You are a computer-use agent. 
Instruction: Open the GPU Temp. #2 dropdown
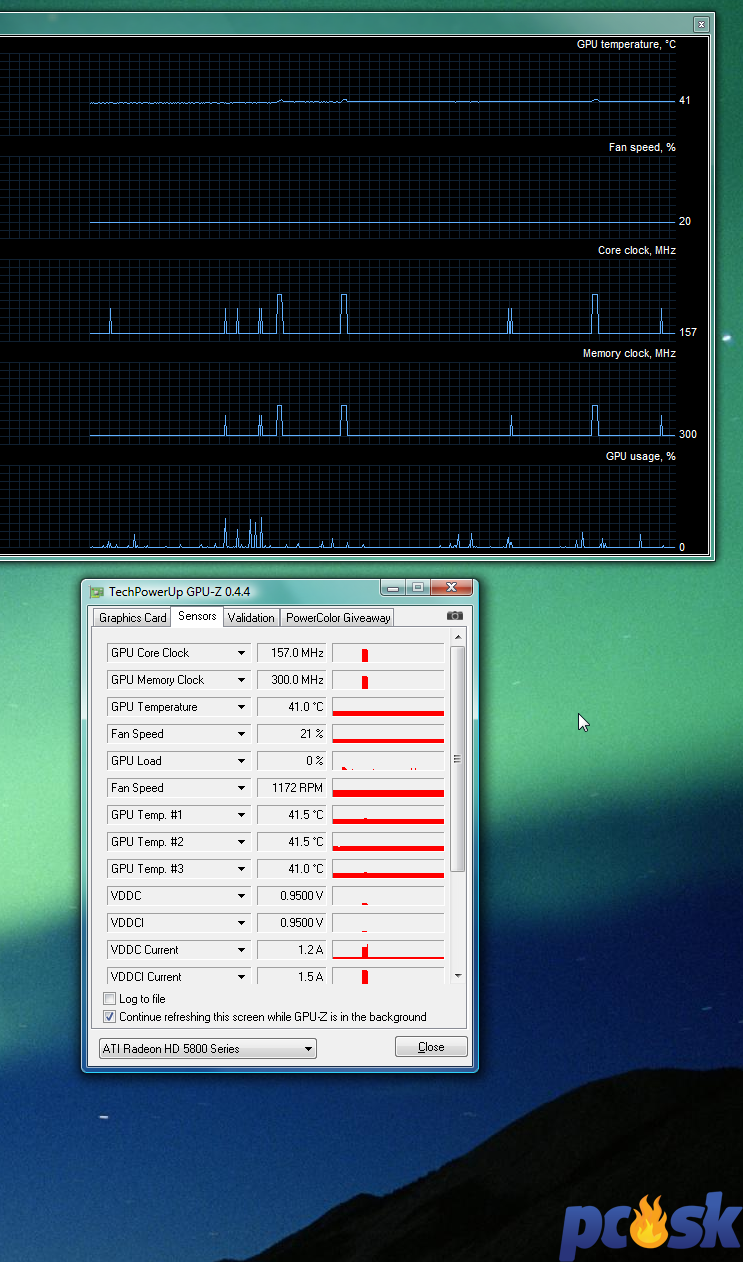pos(241,842)
